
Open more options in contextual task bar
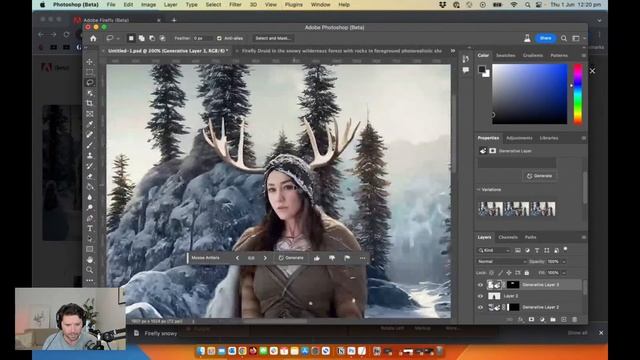[362, 258]
